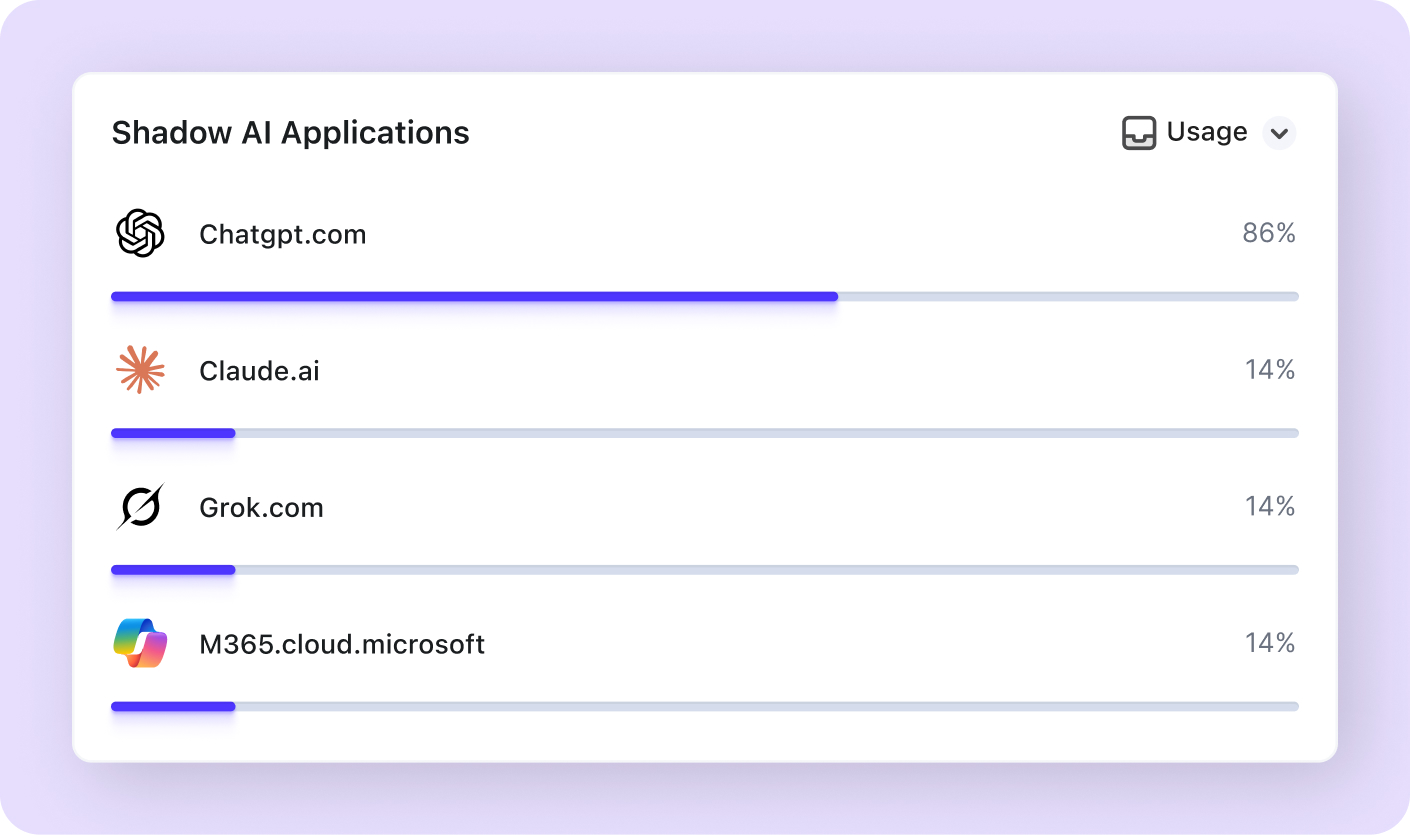Click the 14% value for M365.cloud.microsoft

point(1270,643)
